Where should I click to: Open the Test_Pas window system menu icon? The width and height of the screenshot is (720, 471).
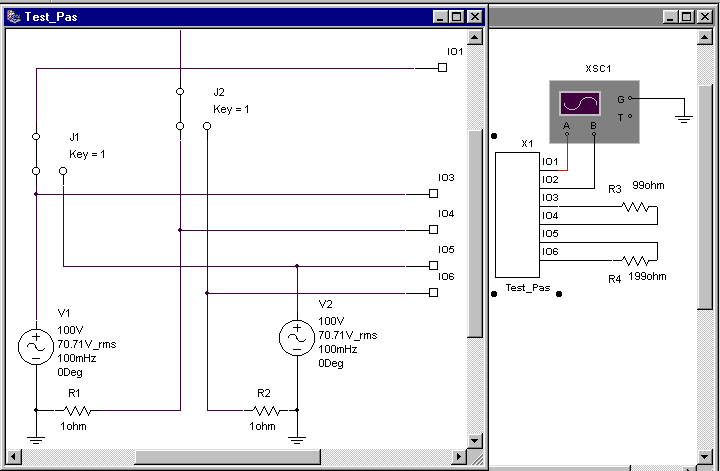(x=12, y=17)
